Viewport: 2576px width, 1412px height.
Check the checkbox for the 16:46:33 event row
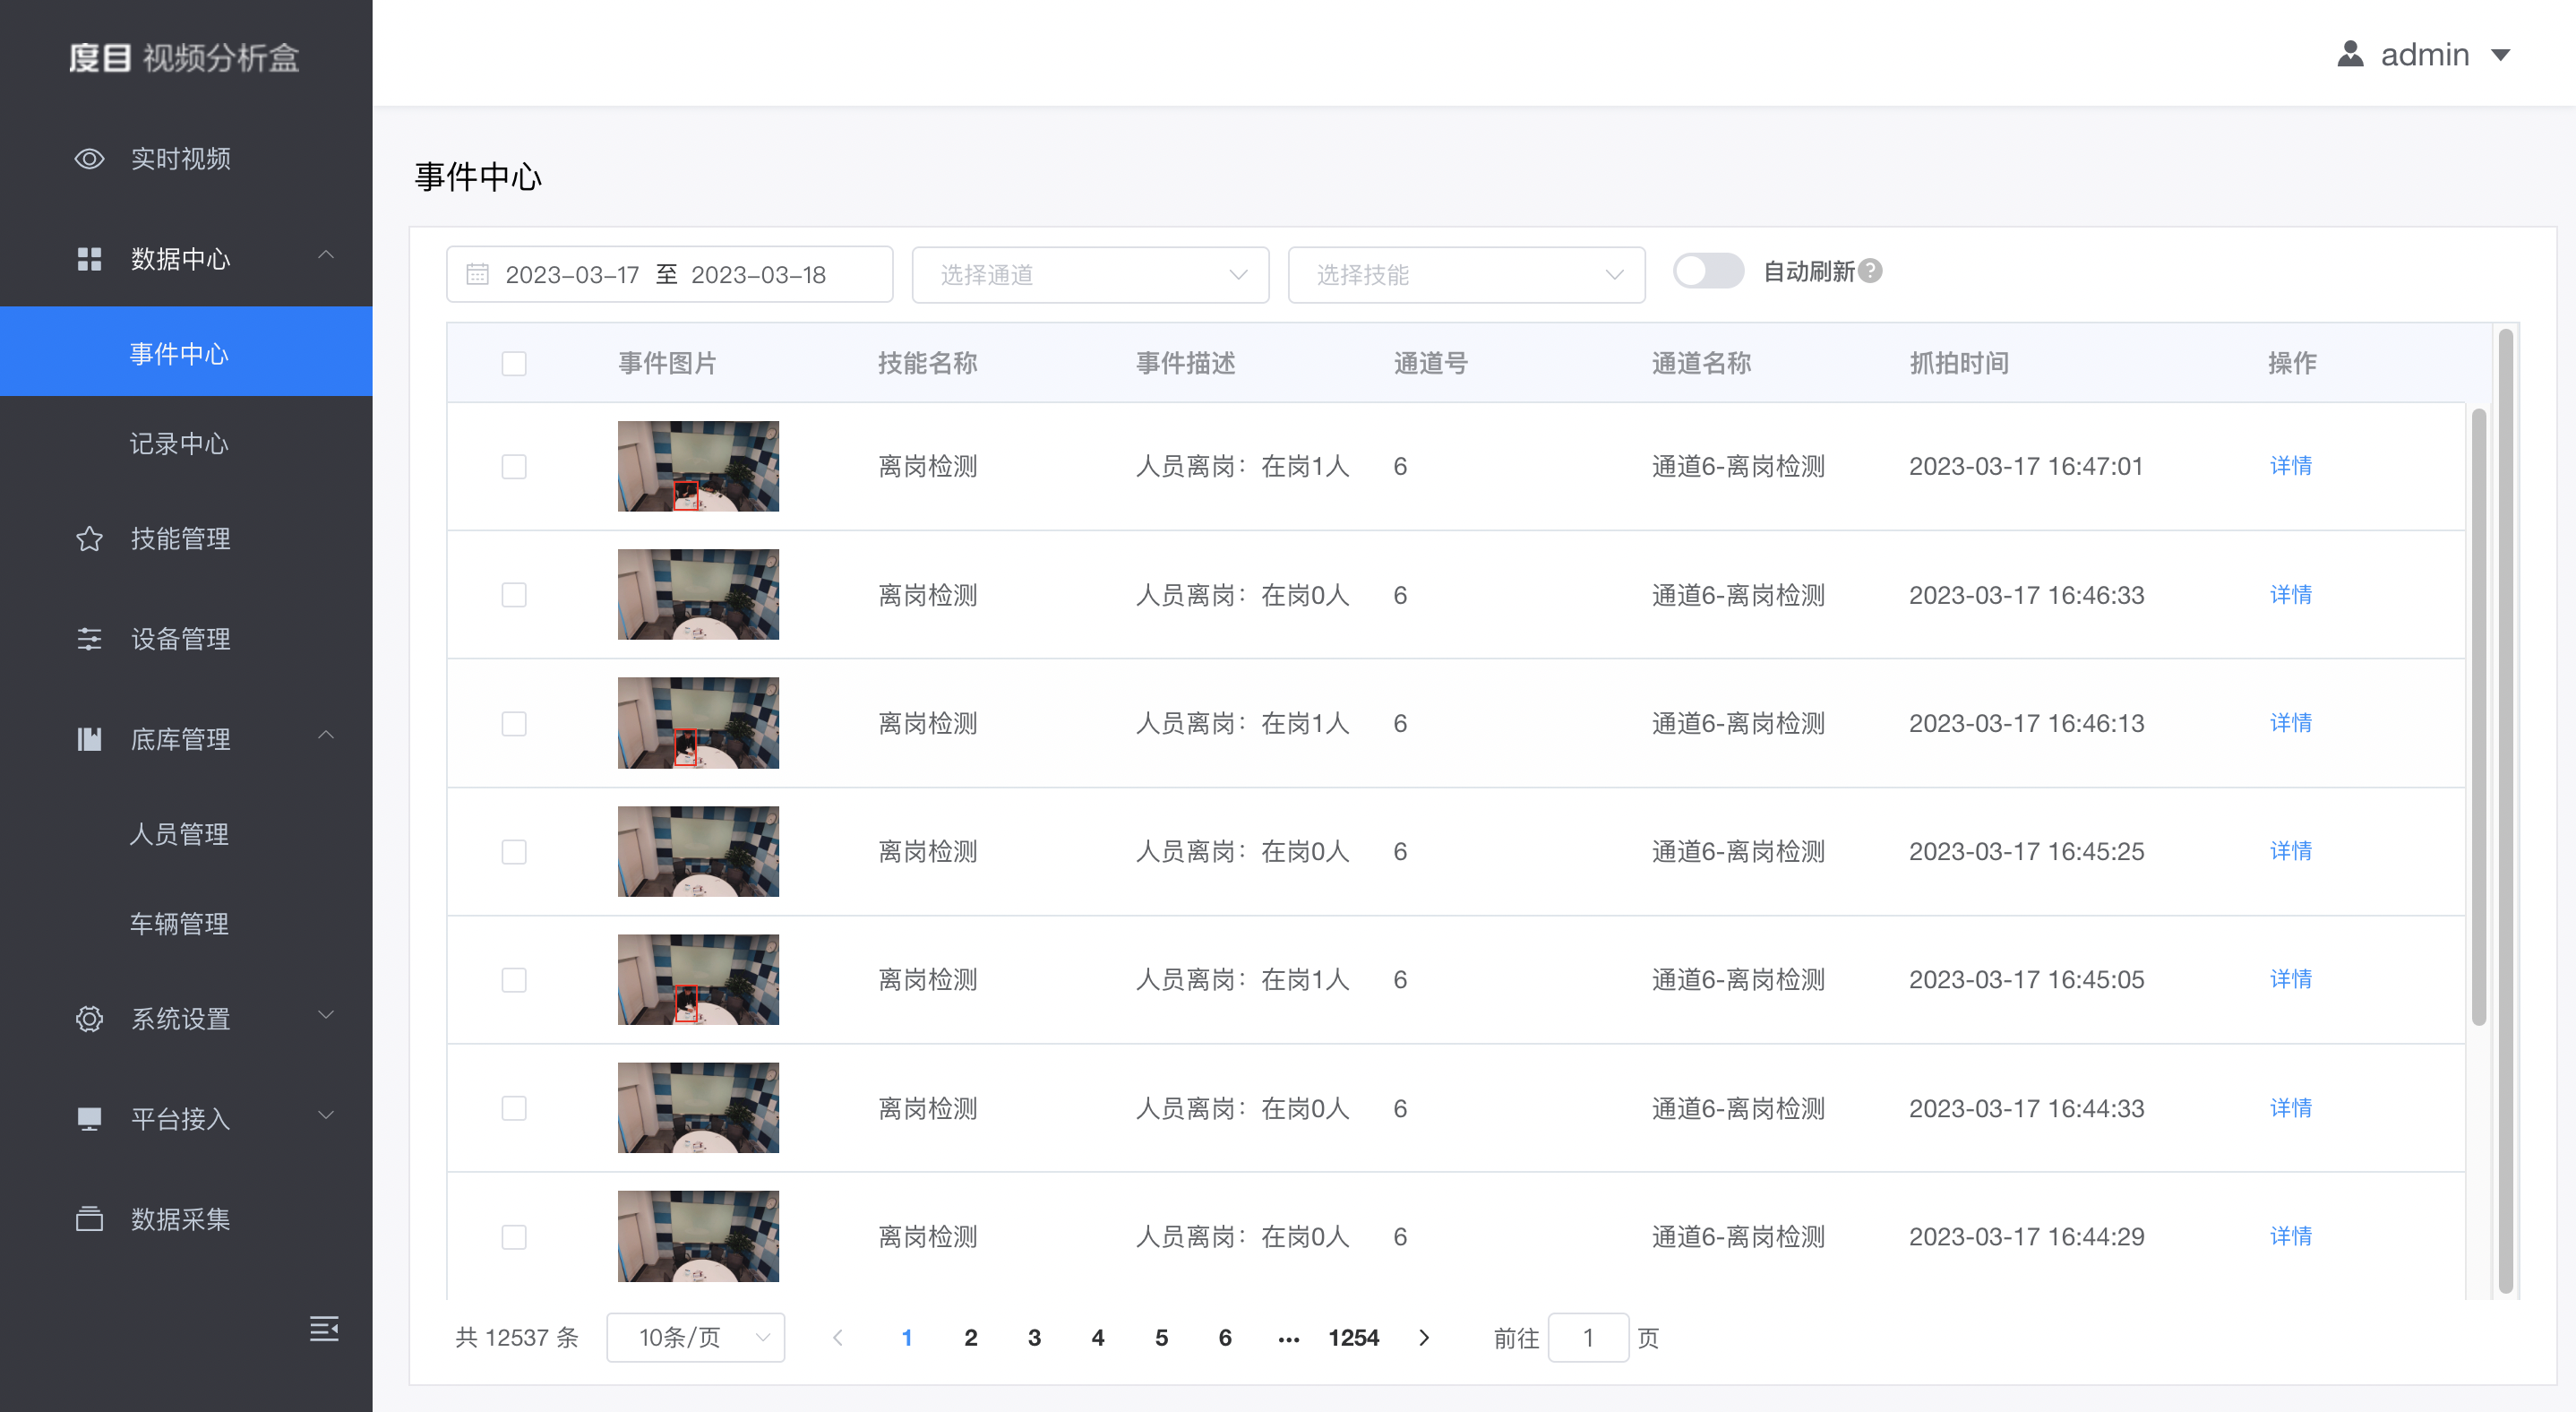(514, 595)
